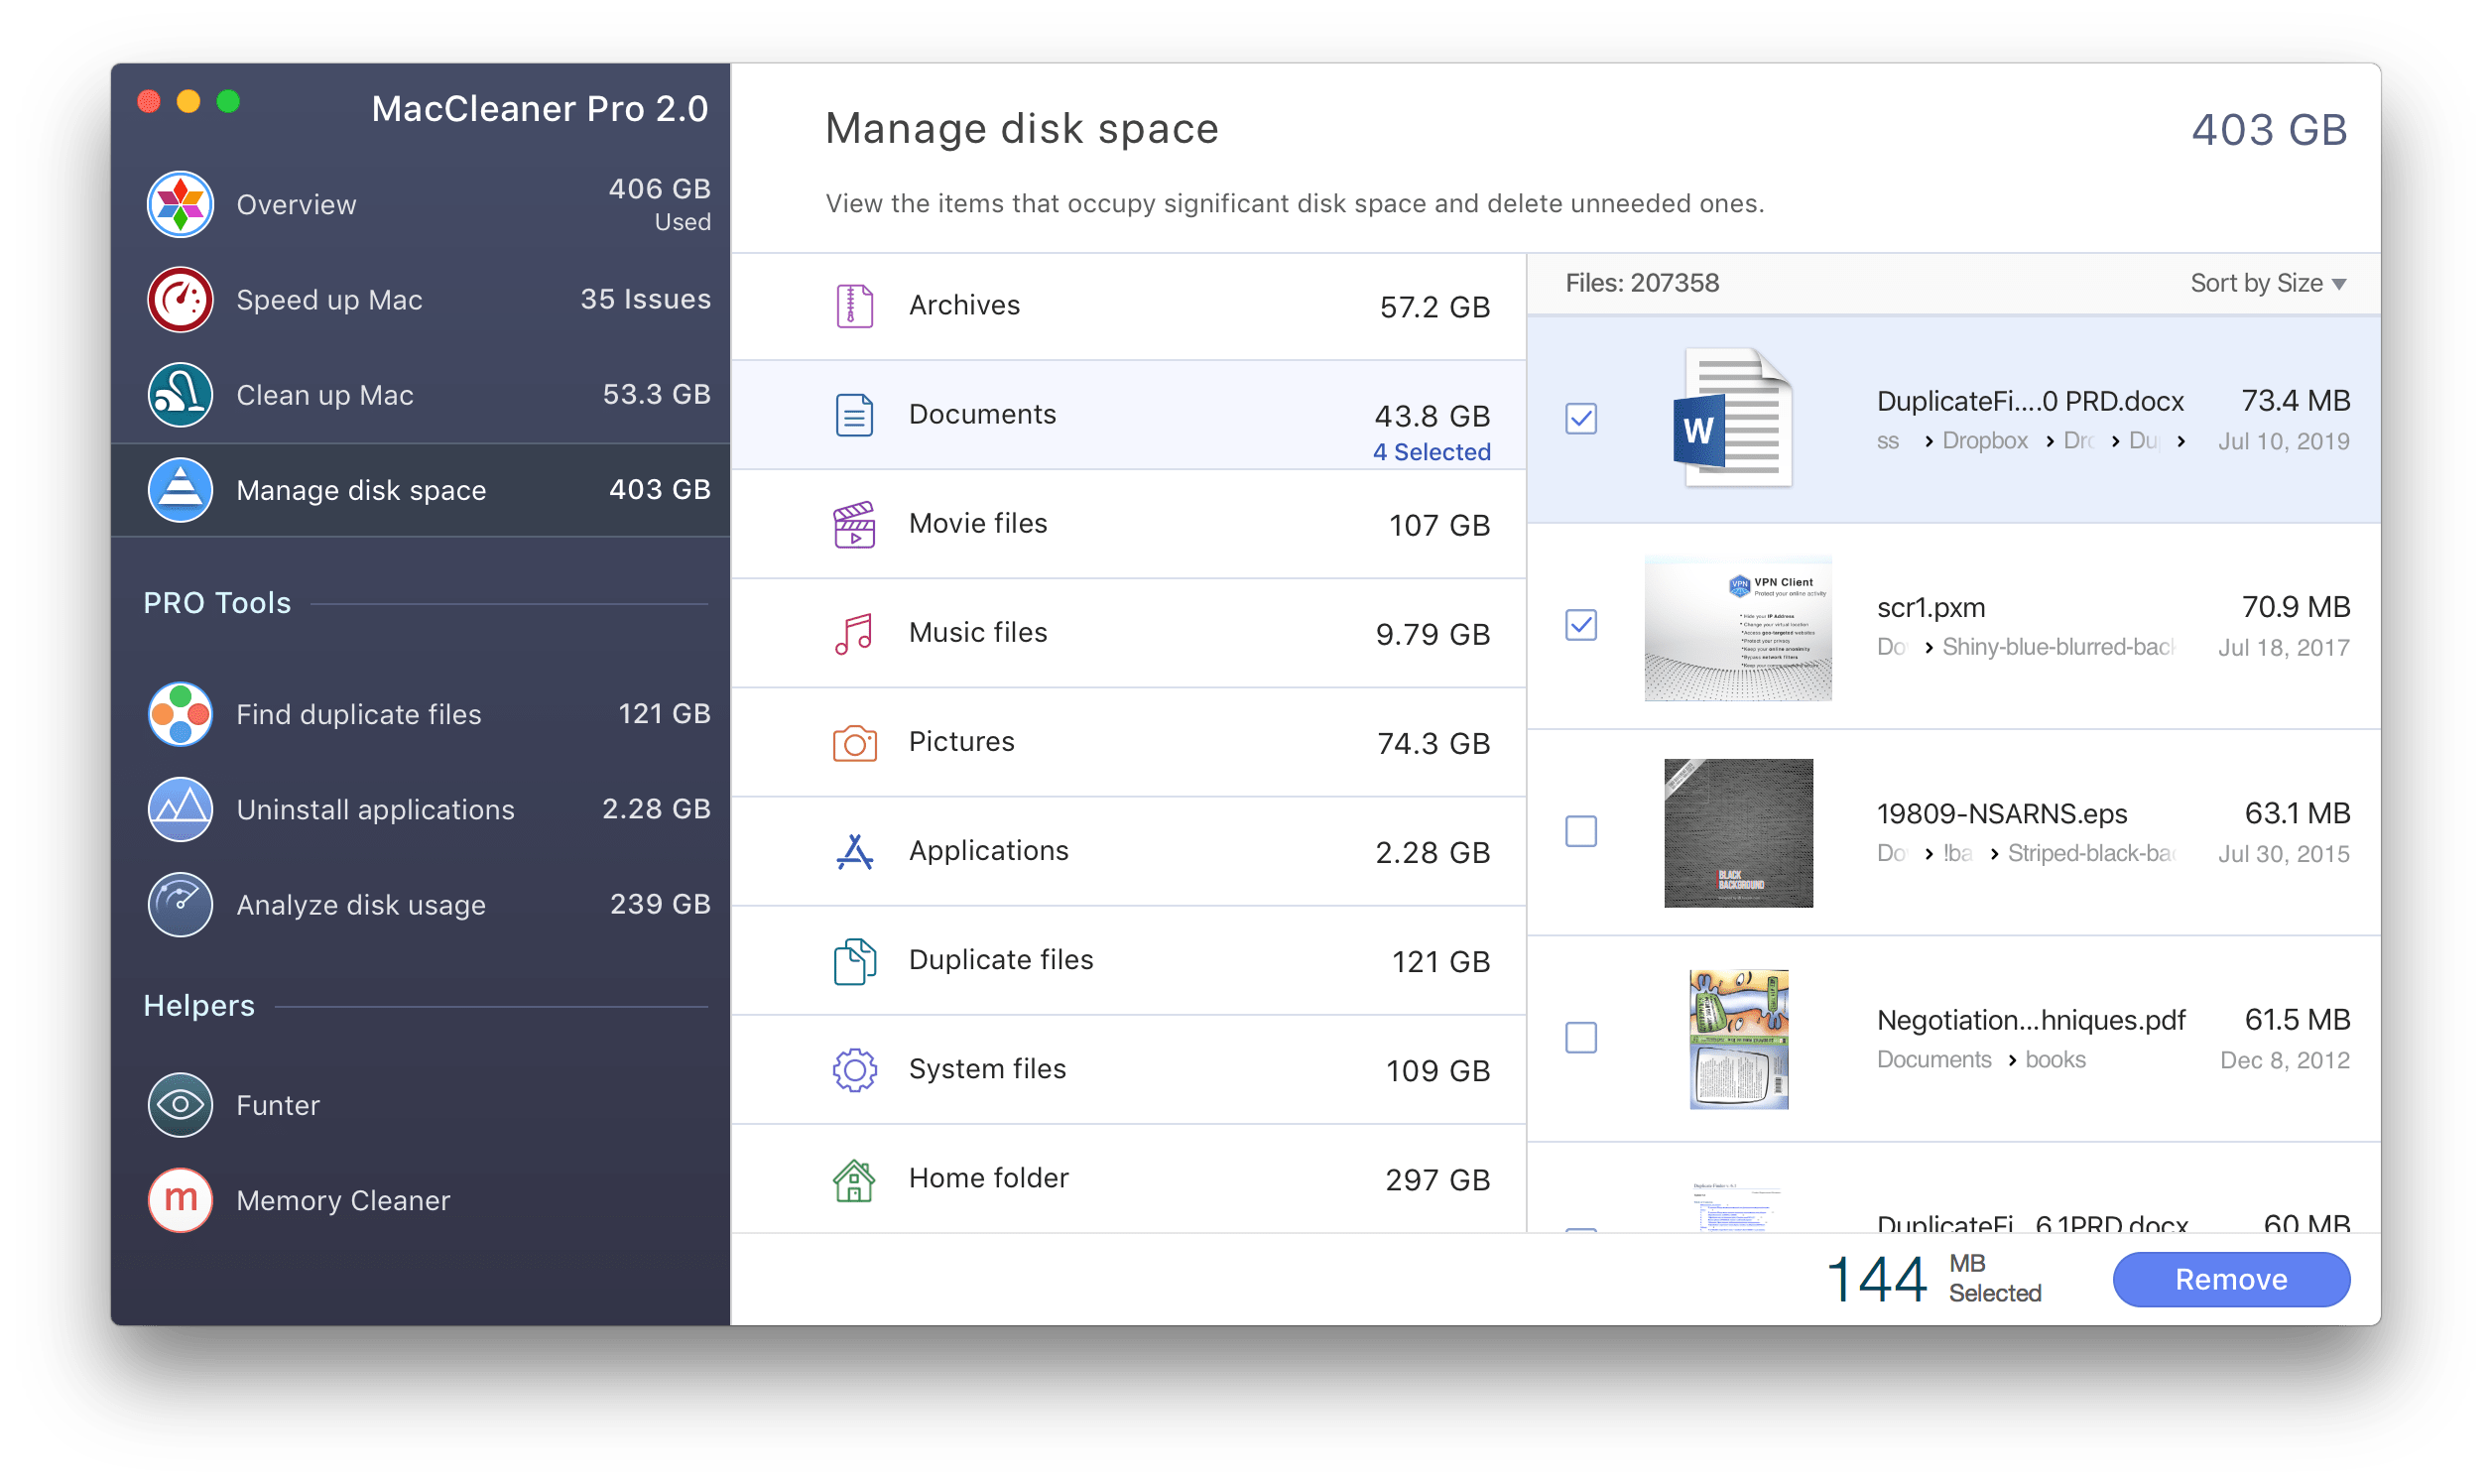2492x1484 pixels.
Task: Click the Dropbox path segment of first file
Action: pos(1984,441)
